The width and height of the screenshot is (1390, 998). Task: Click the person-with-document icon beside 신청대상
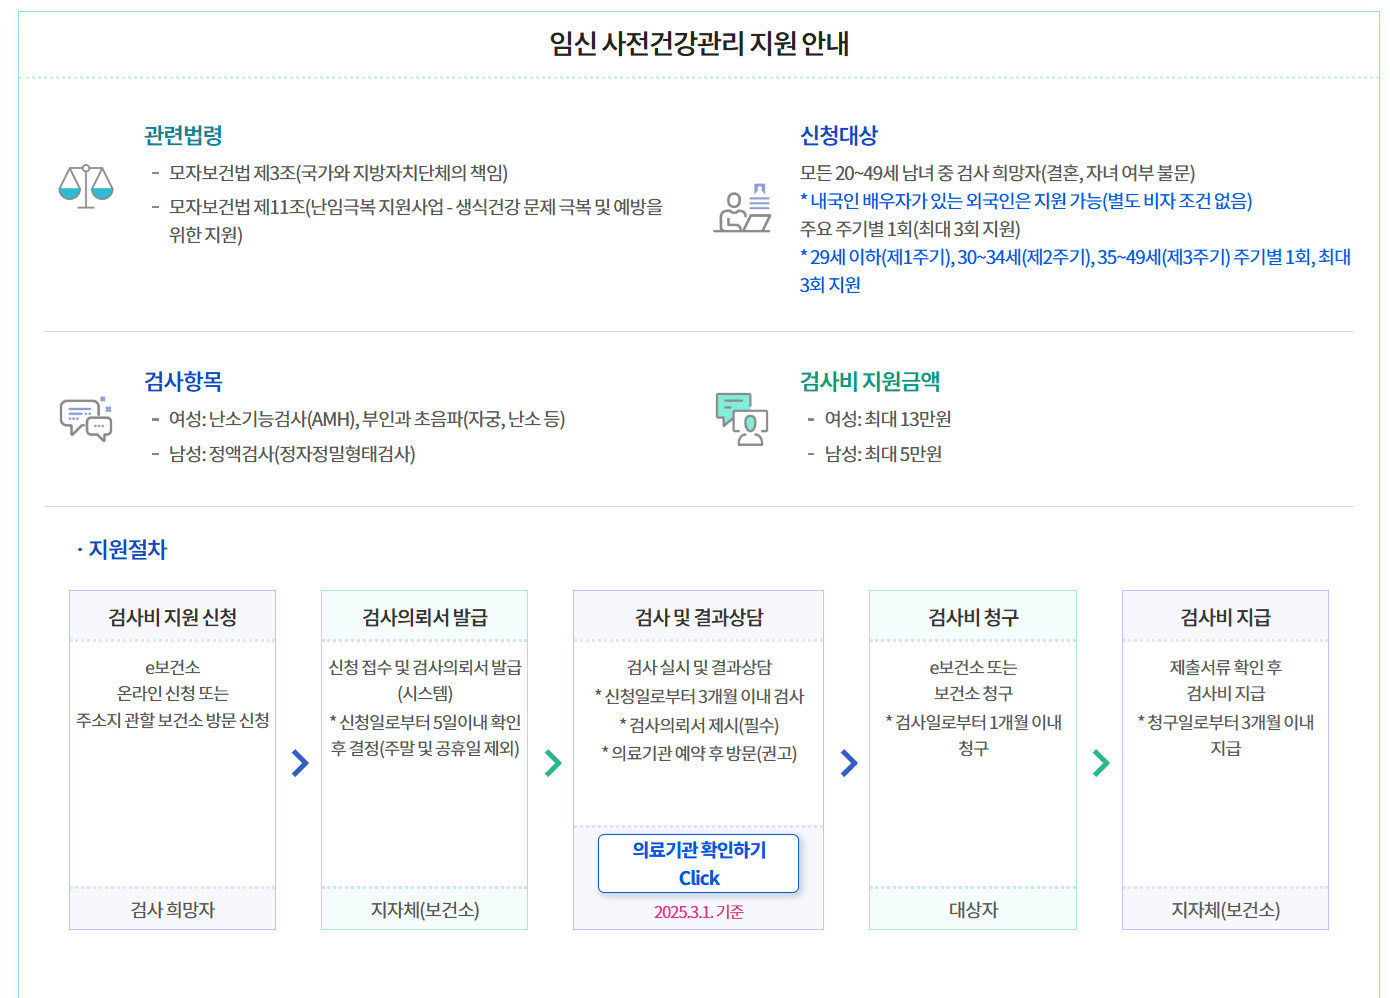[742, 208]
